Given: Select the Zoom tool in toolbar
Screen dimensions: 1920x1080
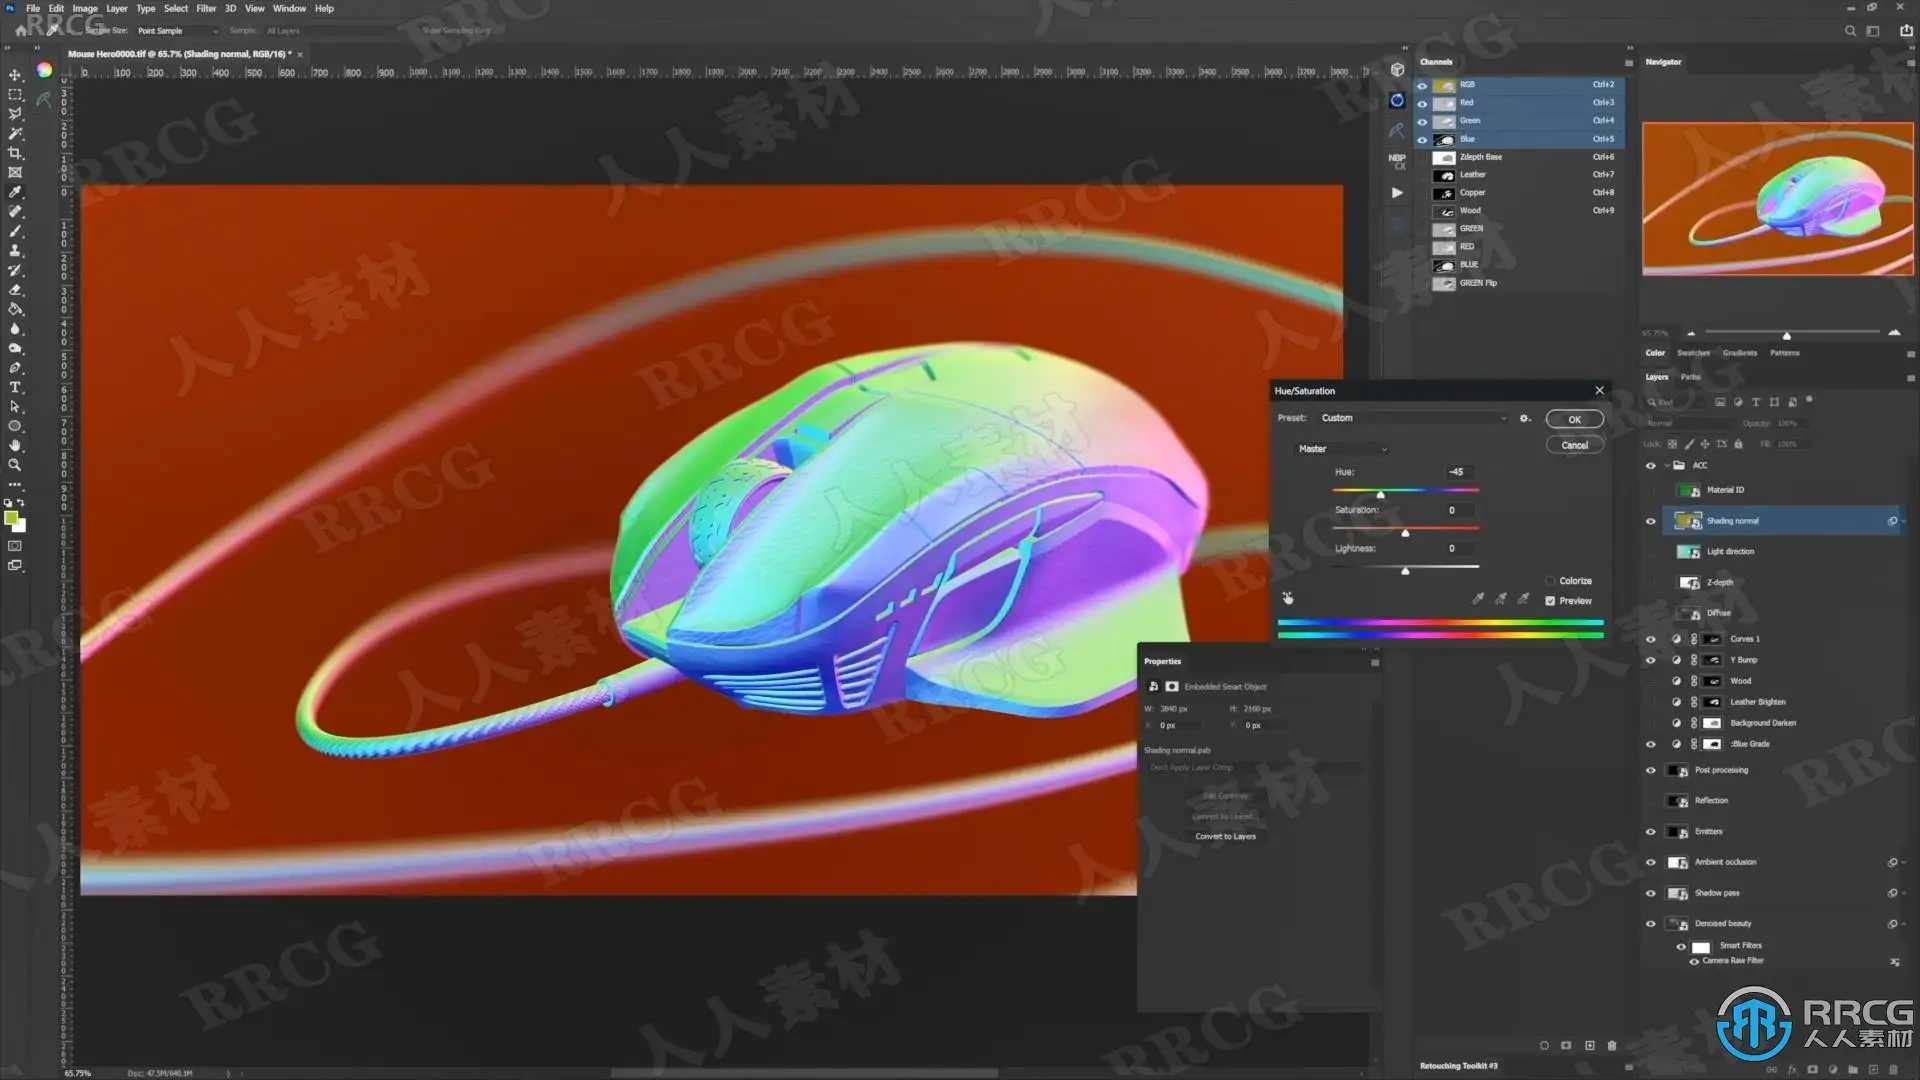Looking at the screenshot, I should 15,465.
